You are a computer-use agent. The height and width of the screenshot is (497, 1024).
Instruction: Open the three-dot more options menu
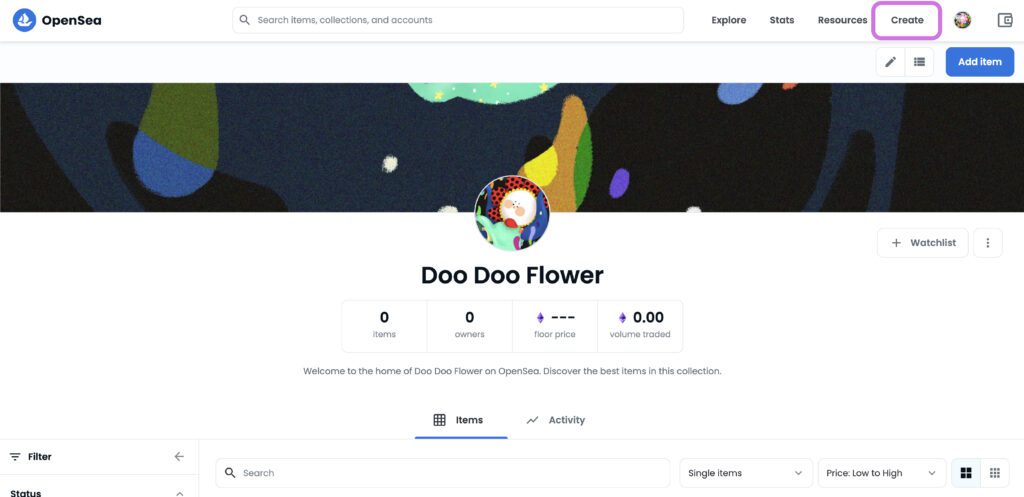tap(987, 243)
